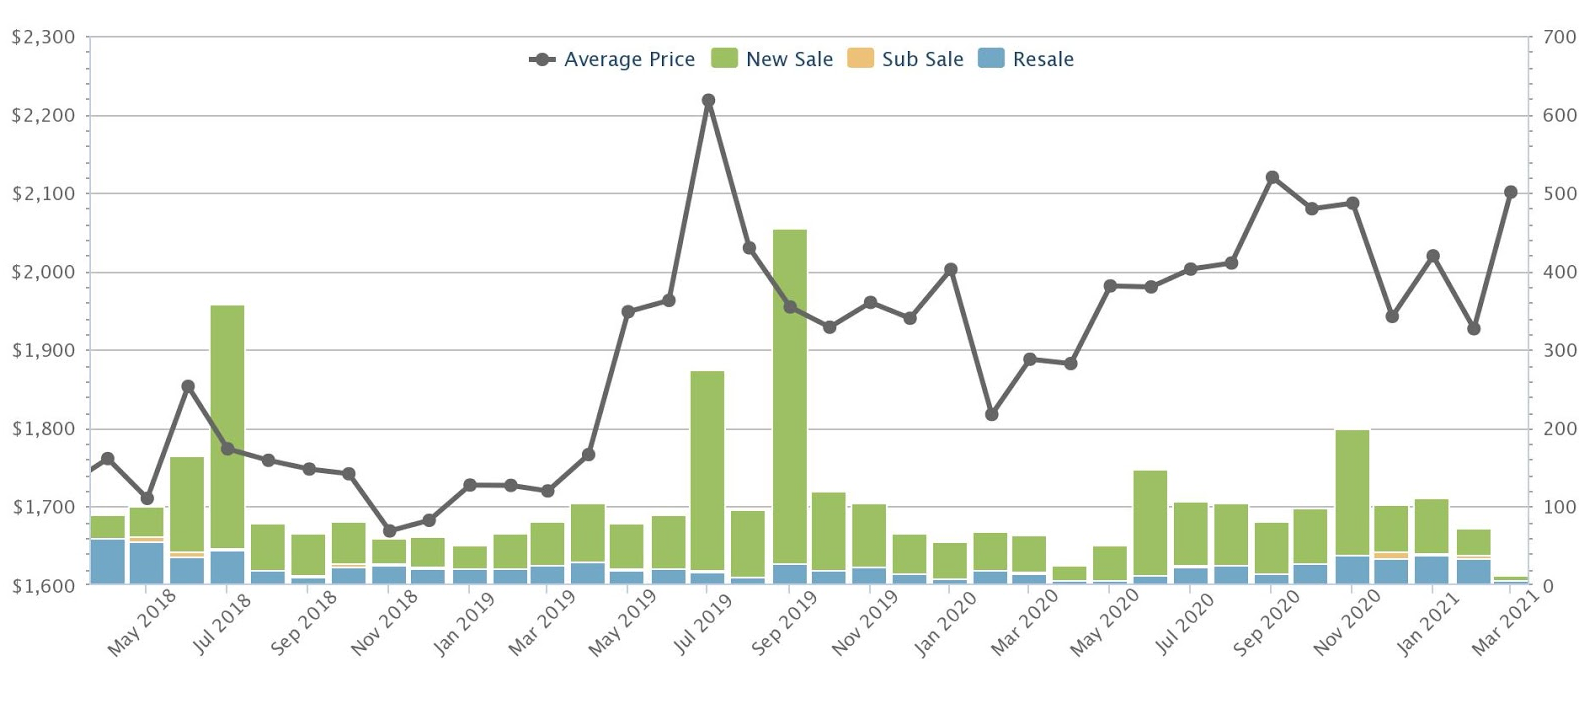Click the 400 volume axis label
Viewport: 1593px width, 706px height.
coord(1560,272)
